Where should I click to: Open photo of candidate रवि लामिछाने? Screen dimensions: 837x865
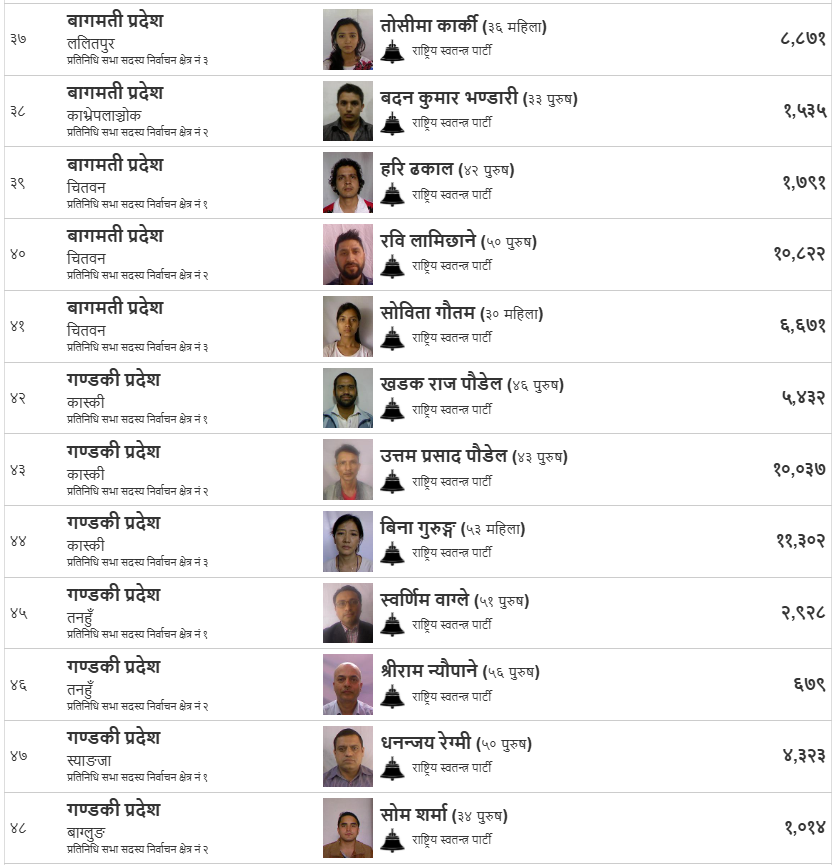point(348,255)
